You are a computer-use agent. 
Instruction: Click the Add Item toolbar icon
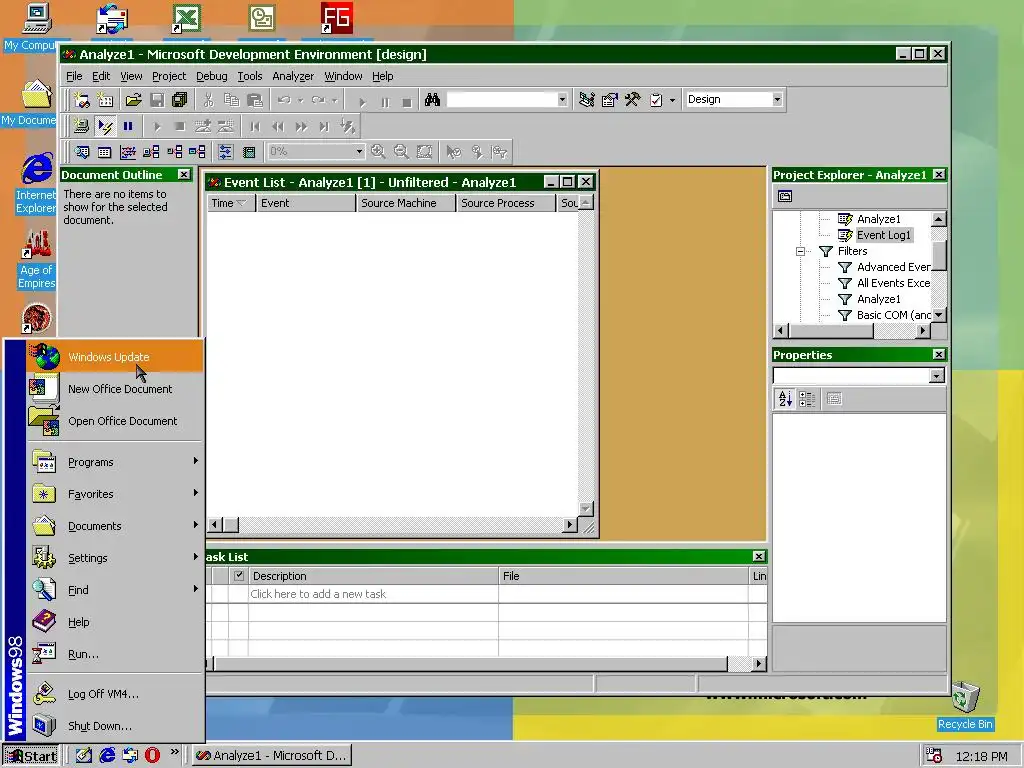coord(105,100)
